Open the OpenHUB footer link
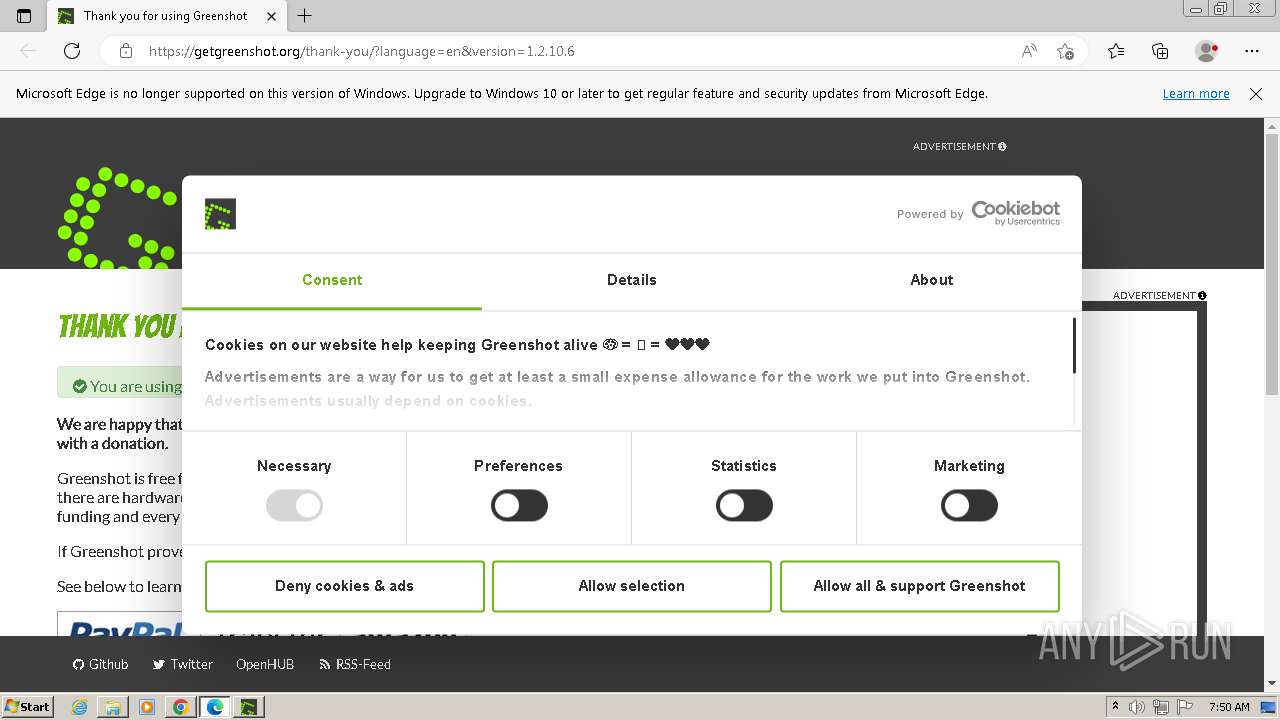1280x720 pixels. tap(265, 664)
